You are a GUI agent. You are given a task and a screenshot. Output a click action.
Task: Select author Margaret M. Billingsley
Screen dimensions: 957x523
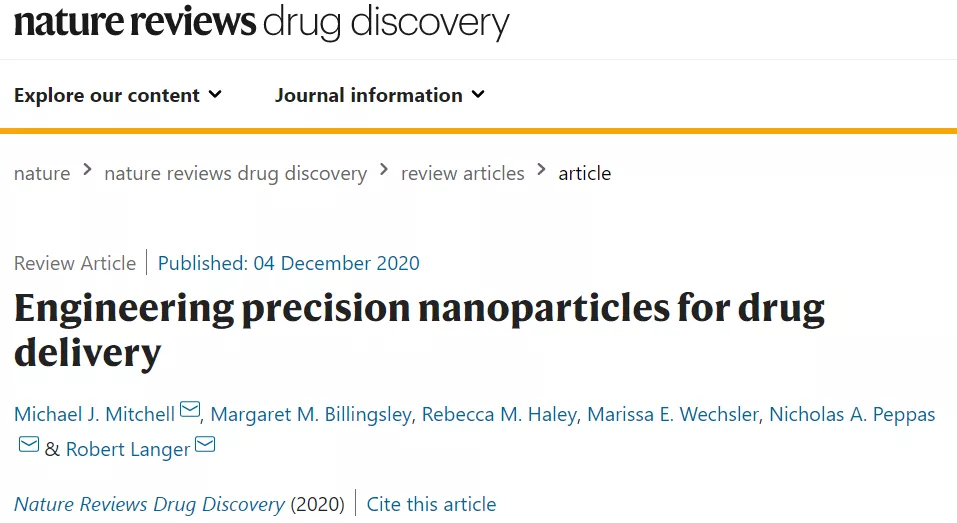point(311,414)
